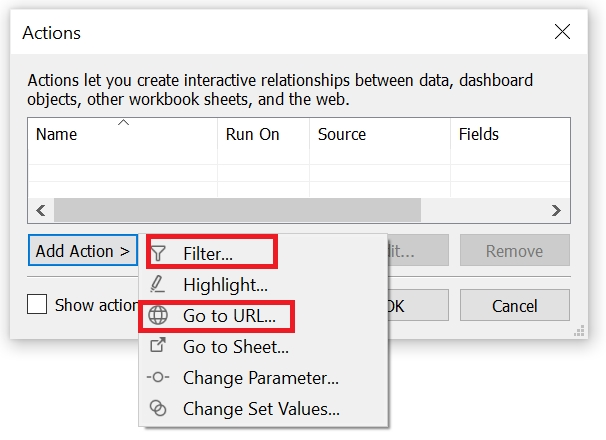The width and height of the screenshot is (606, 440).
Task: Click the Go to Sheet arrow icon
Action: tap(158, 347)
